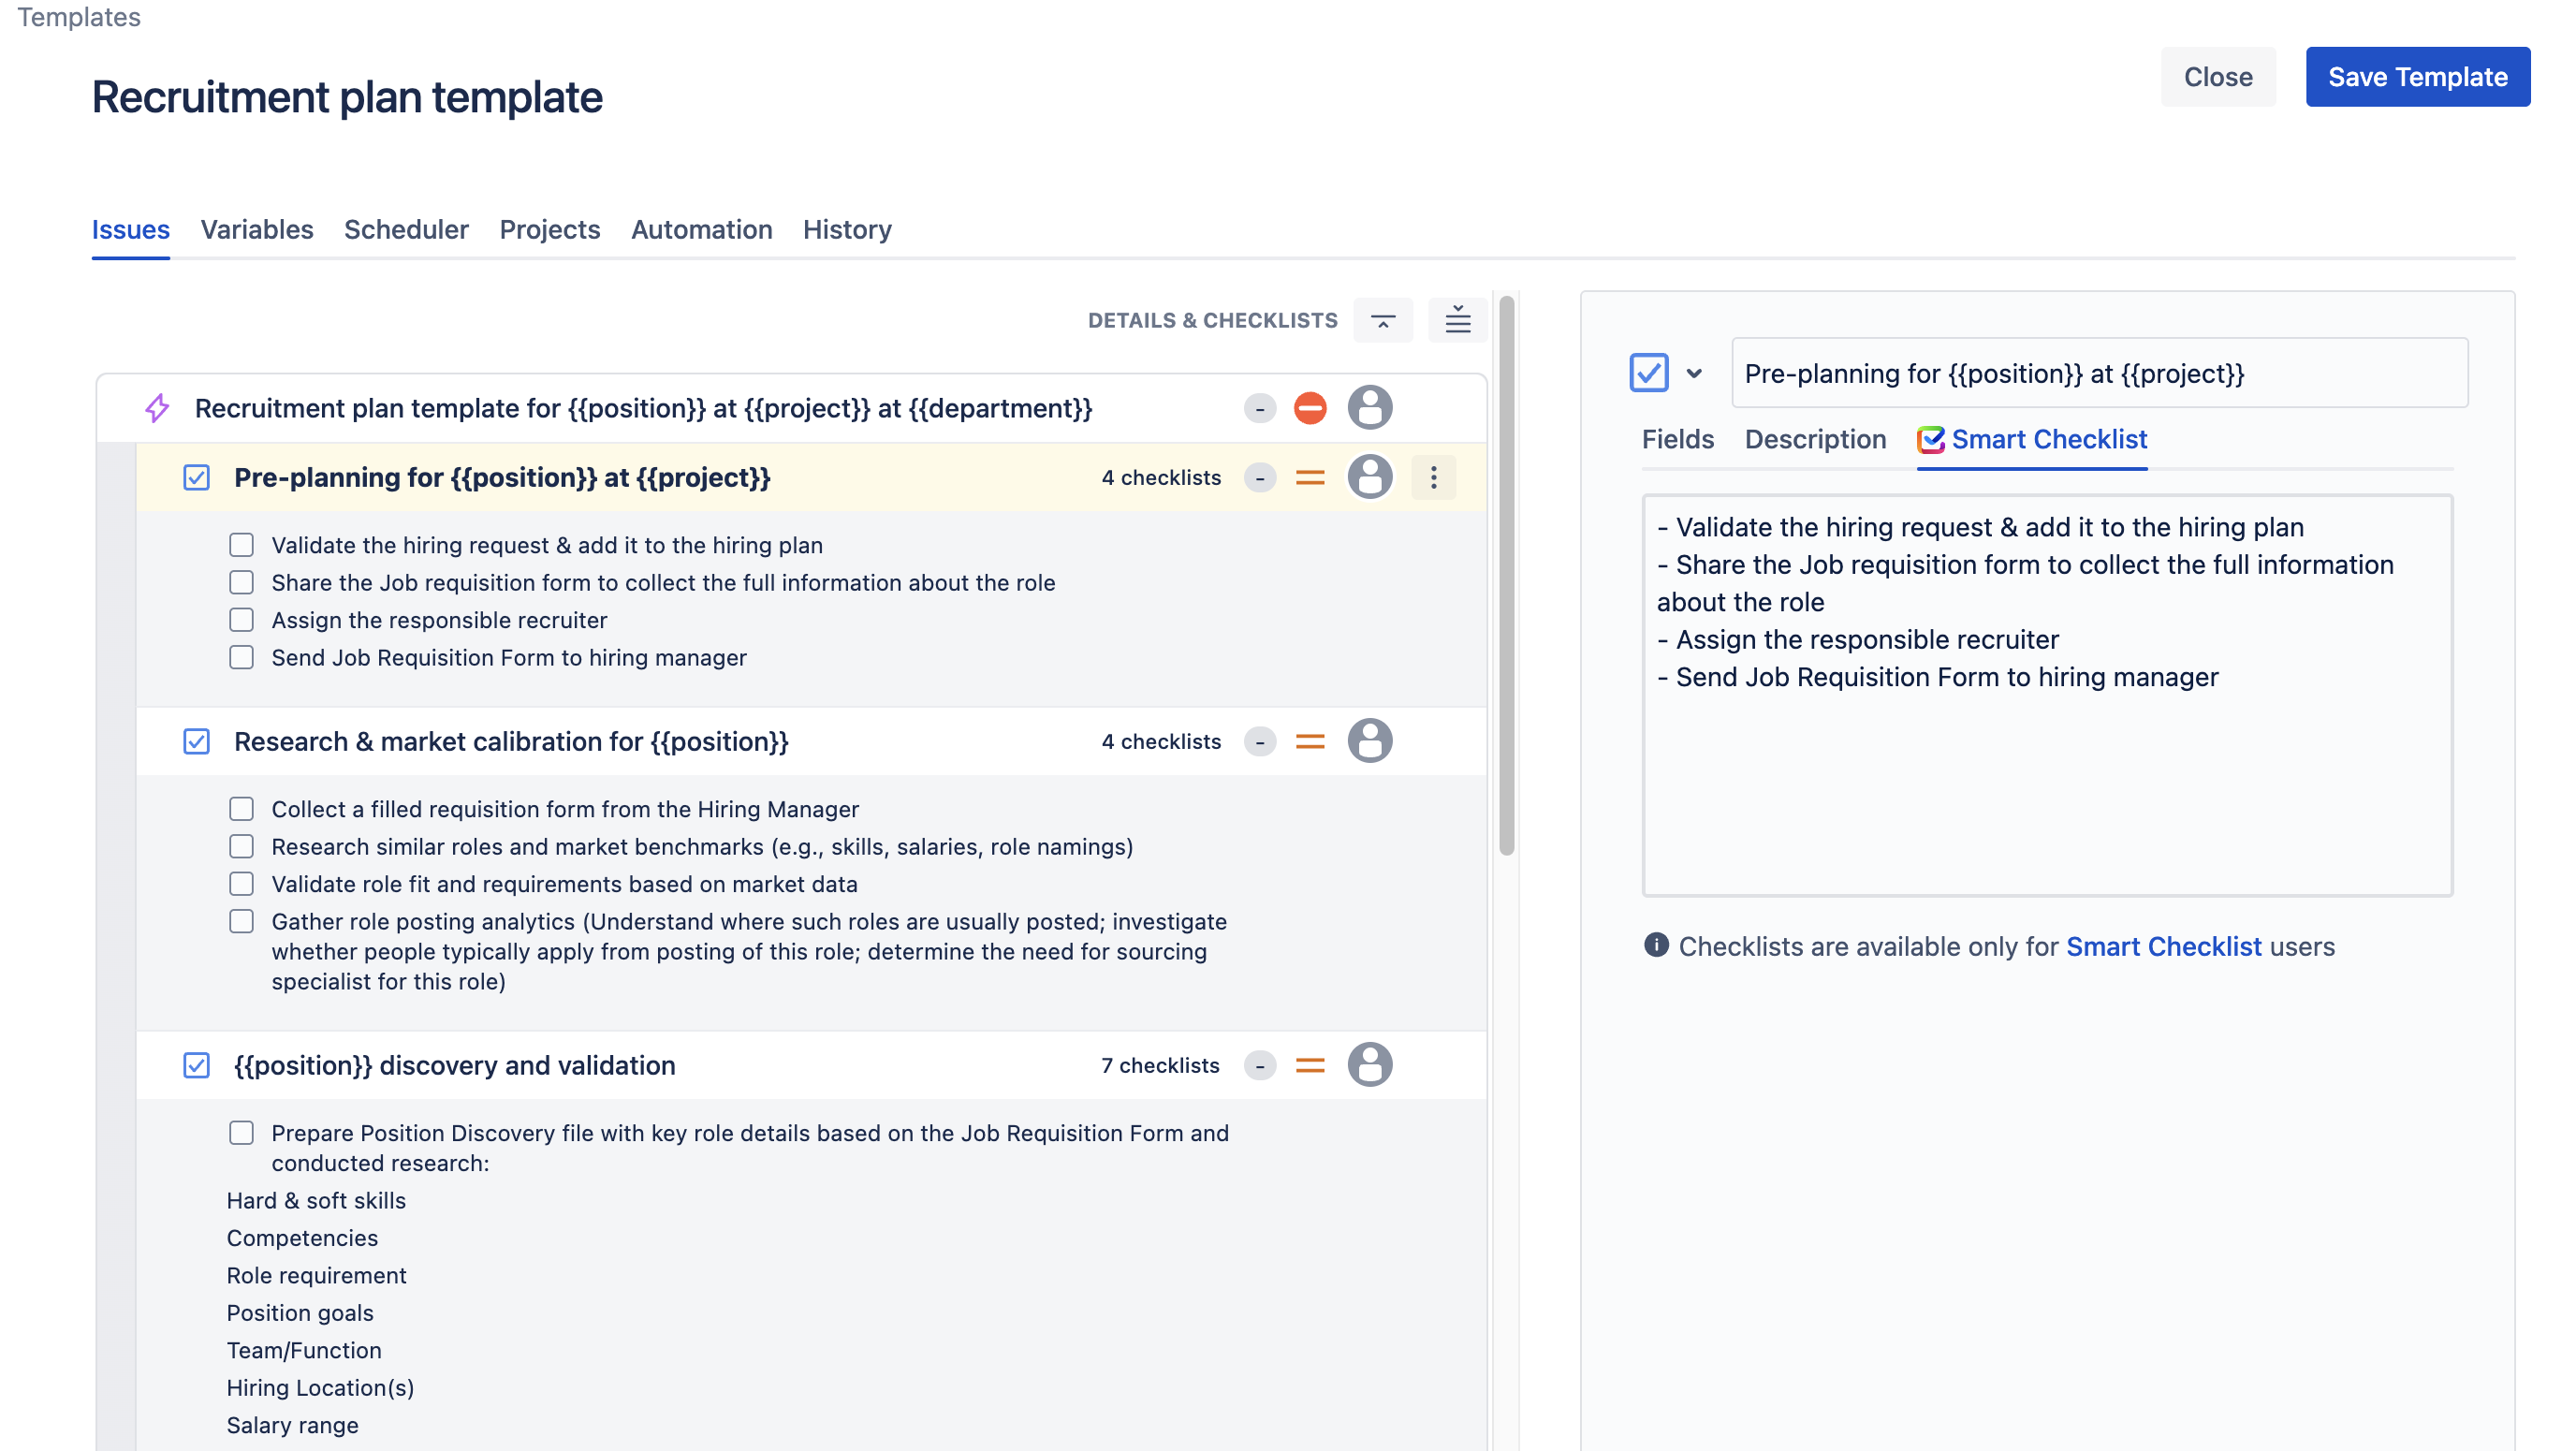Click the Hard & soft skills line
Viewport: 2576px width, 1451px height.
coord(316,1201)
